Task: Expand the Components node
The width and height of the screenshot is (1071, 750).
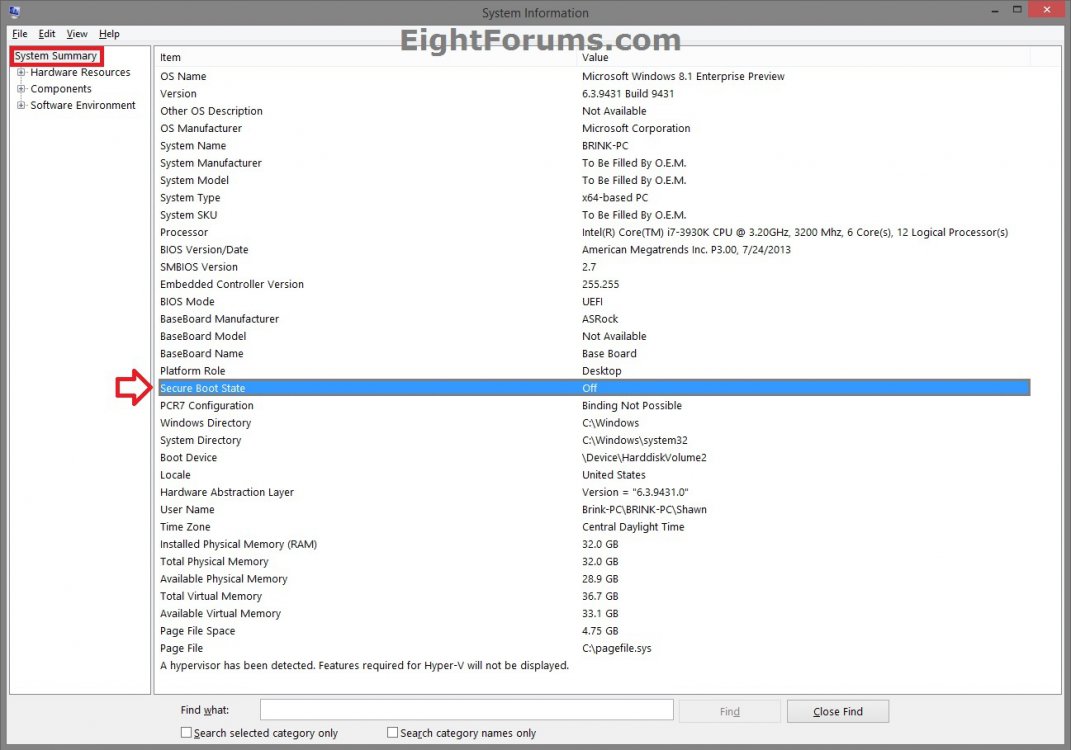Action: (x=20, y=89)
